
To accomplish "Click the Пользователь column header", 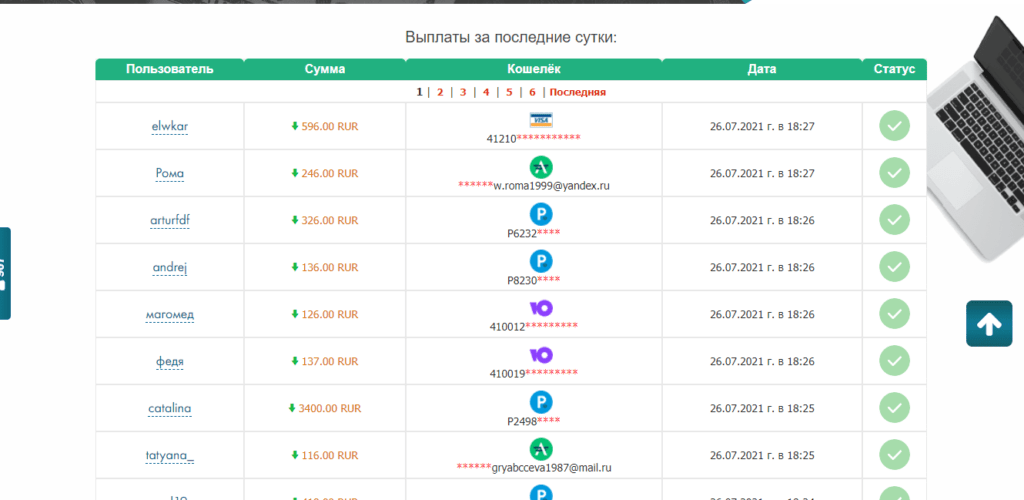I will point(170,69).
